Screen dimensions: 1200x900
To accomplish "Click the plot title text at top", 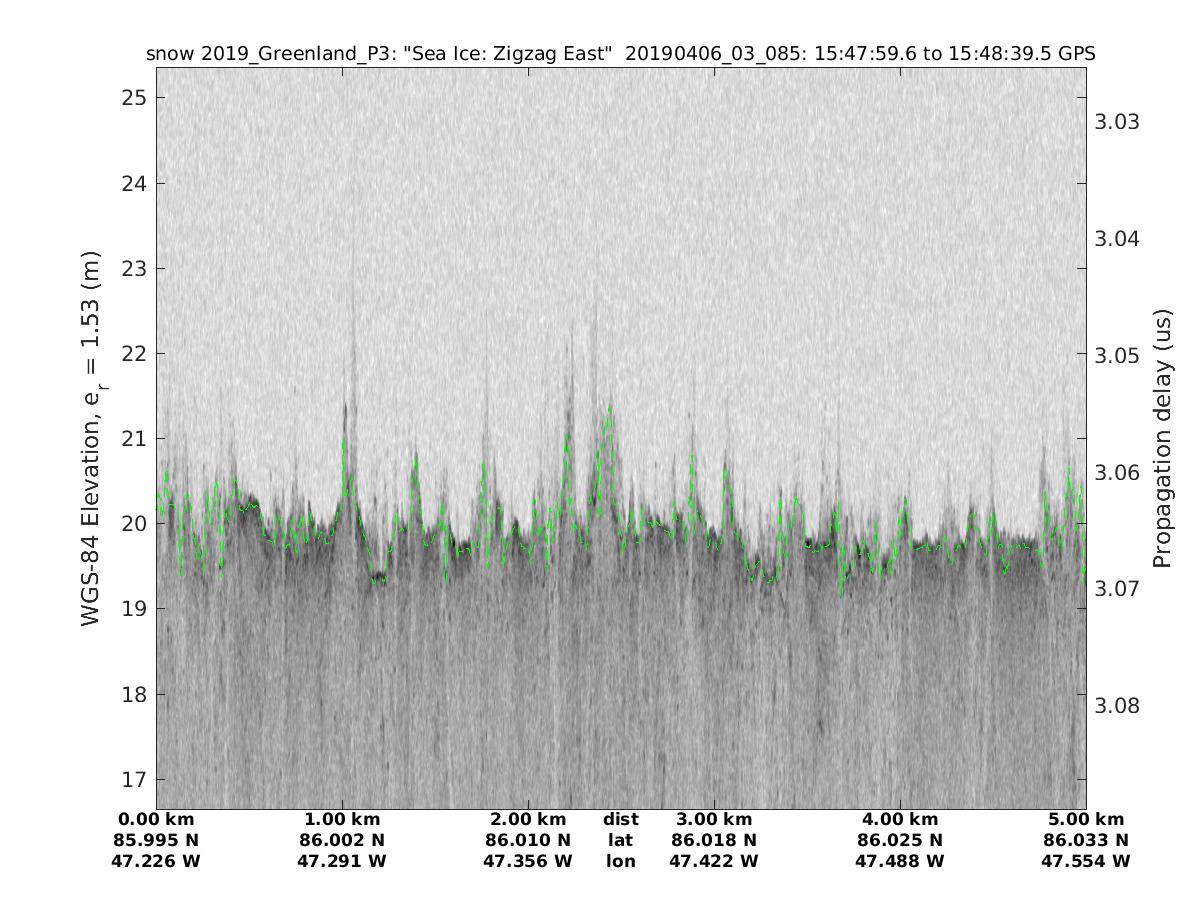I will click(620, 54).
